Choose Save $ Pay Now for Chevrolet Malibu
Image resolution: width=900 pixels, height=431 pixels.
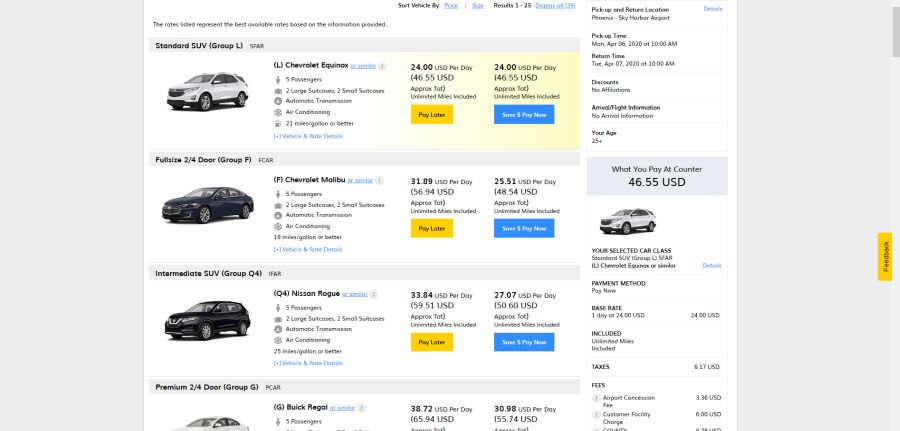[524, 228]
